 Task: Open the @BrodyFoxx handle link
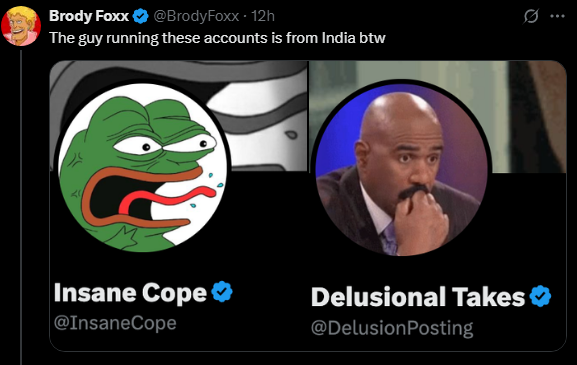point(196,16)
